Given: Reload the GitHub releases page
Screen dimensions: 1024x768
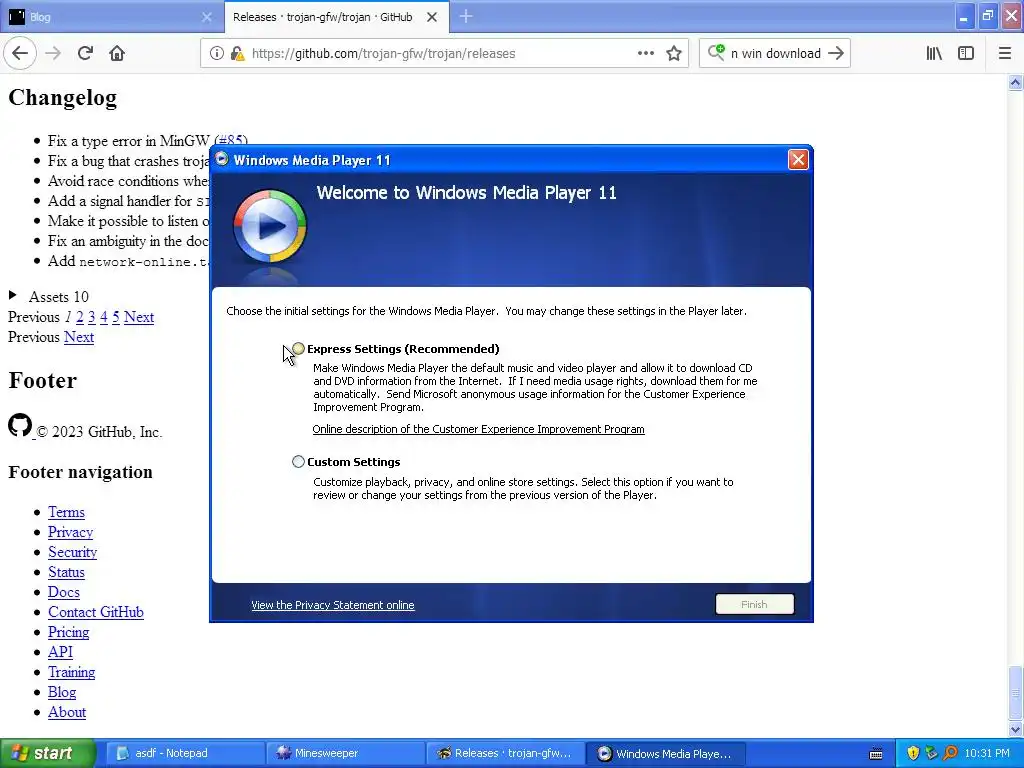Looking at the screenshot, I should click(85, 54).
